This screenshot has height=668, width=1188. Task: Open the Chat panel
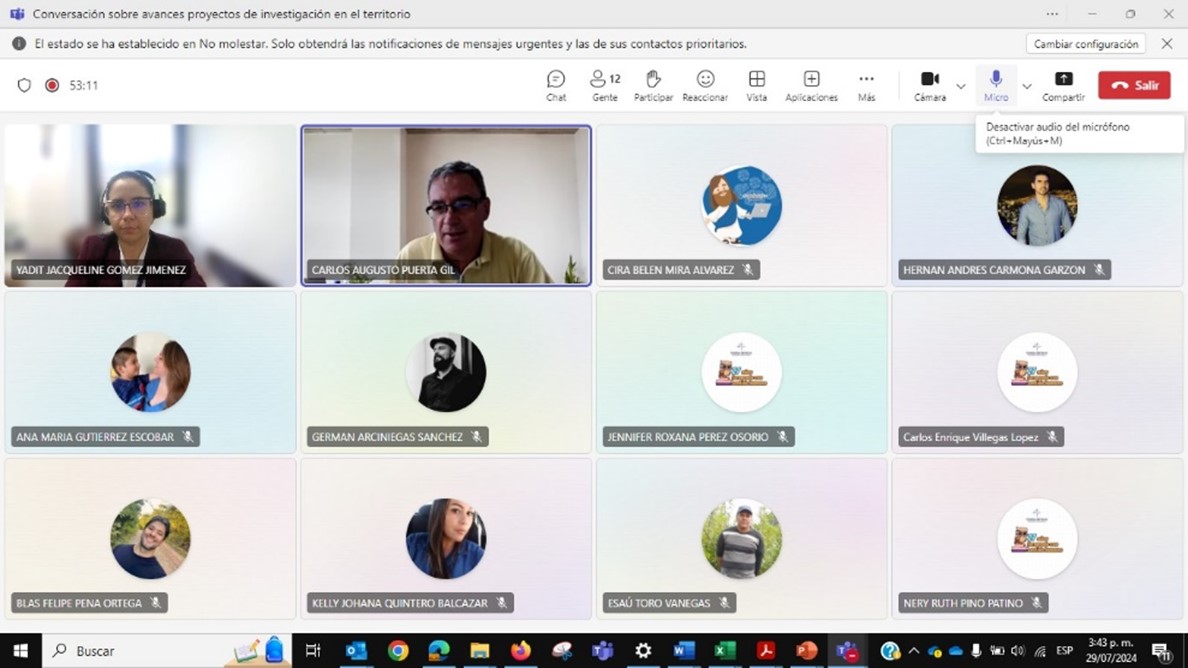(556, 85)
